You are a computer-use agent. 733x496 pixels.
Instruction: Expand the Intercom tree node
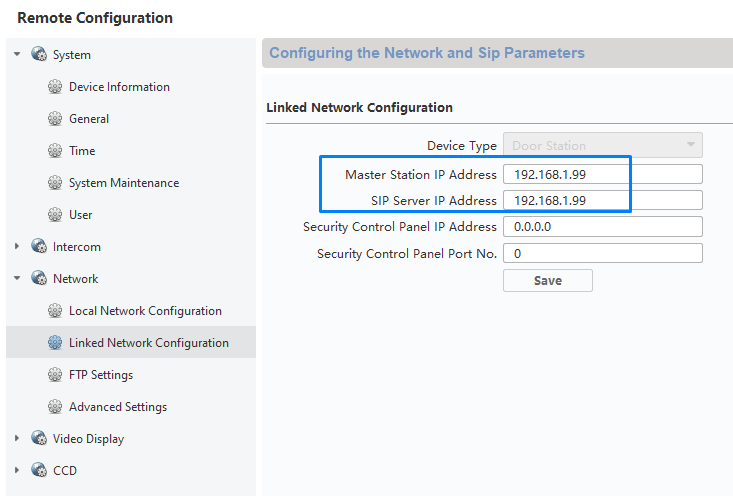point(17,246)
